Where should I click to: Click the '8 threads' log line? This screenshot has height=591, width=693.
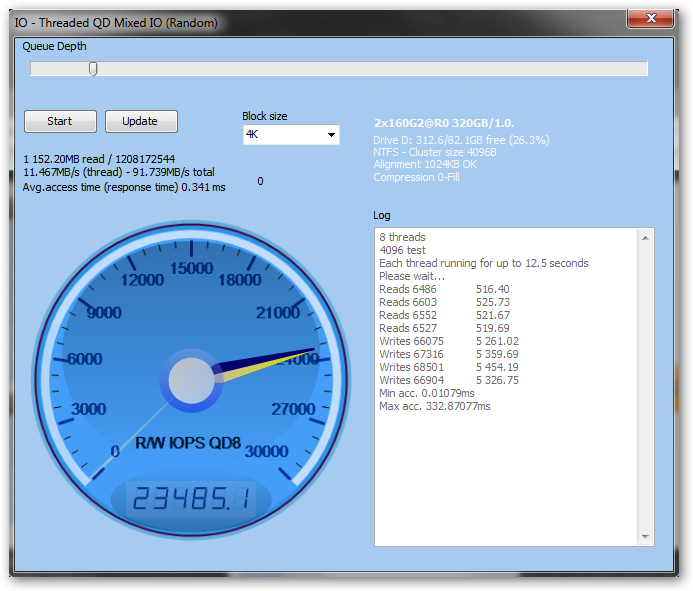point(402,237)
